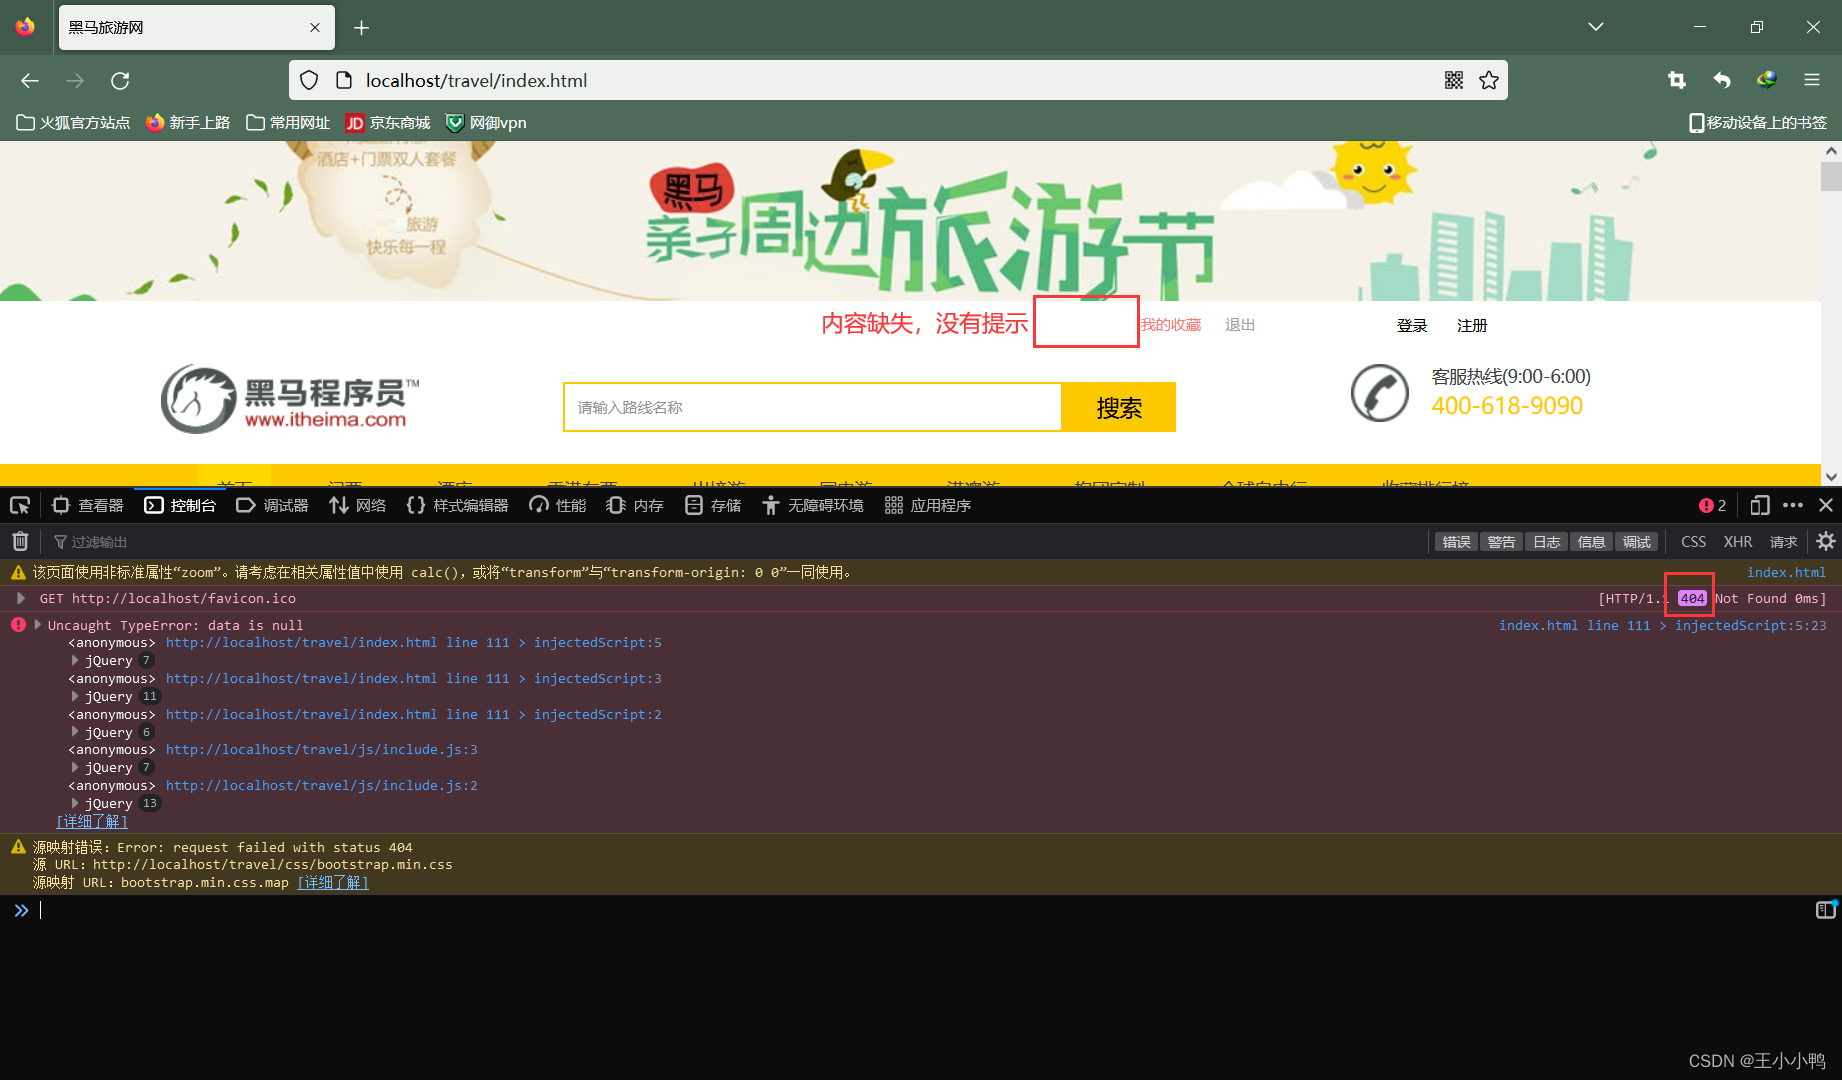This screenshot has width=1842, height=1080.
Task: Toggle the 调试 console filter
Action: (x=1636, y=541)
